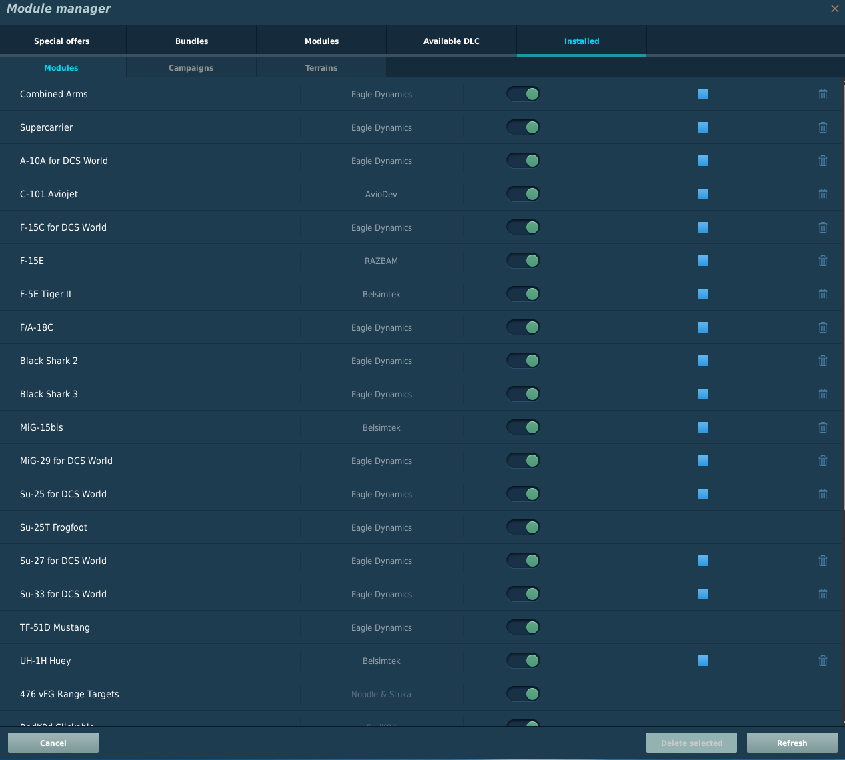
Task: Click trash icon for Su-27 for DCS World
Action: 822,561
